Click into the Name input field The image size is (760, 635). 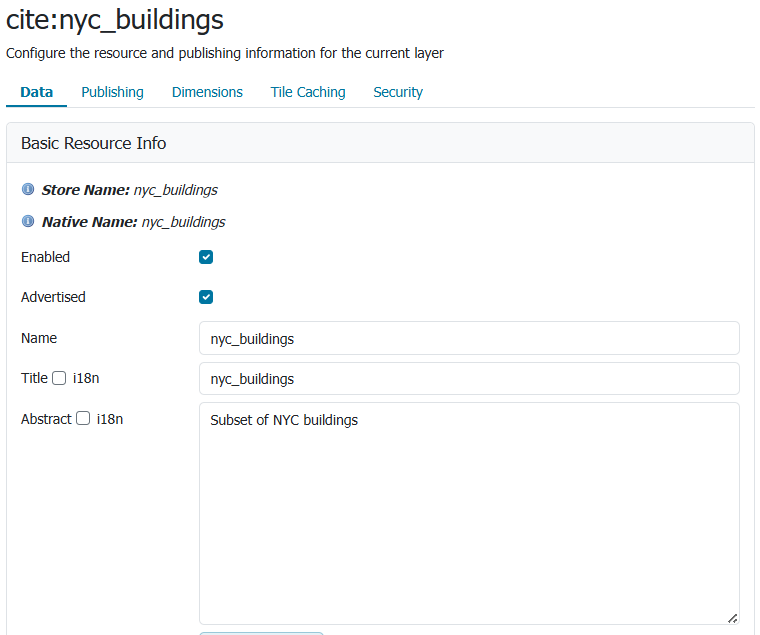469,338
